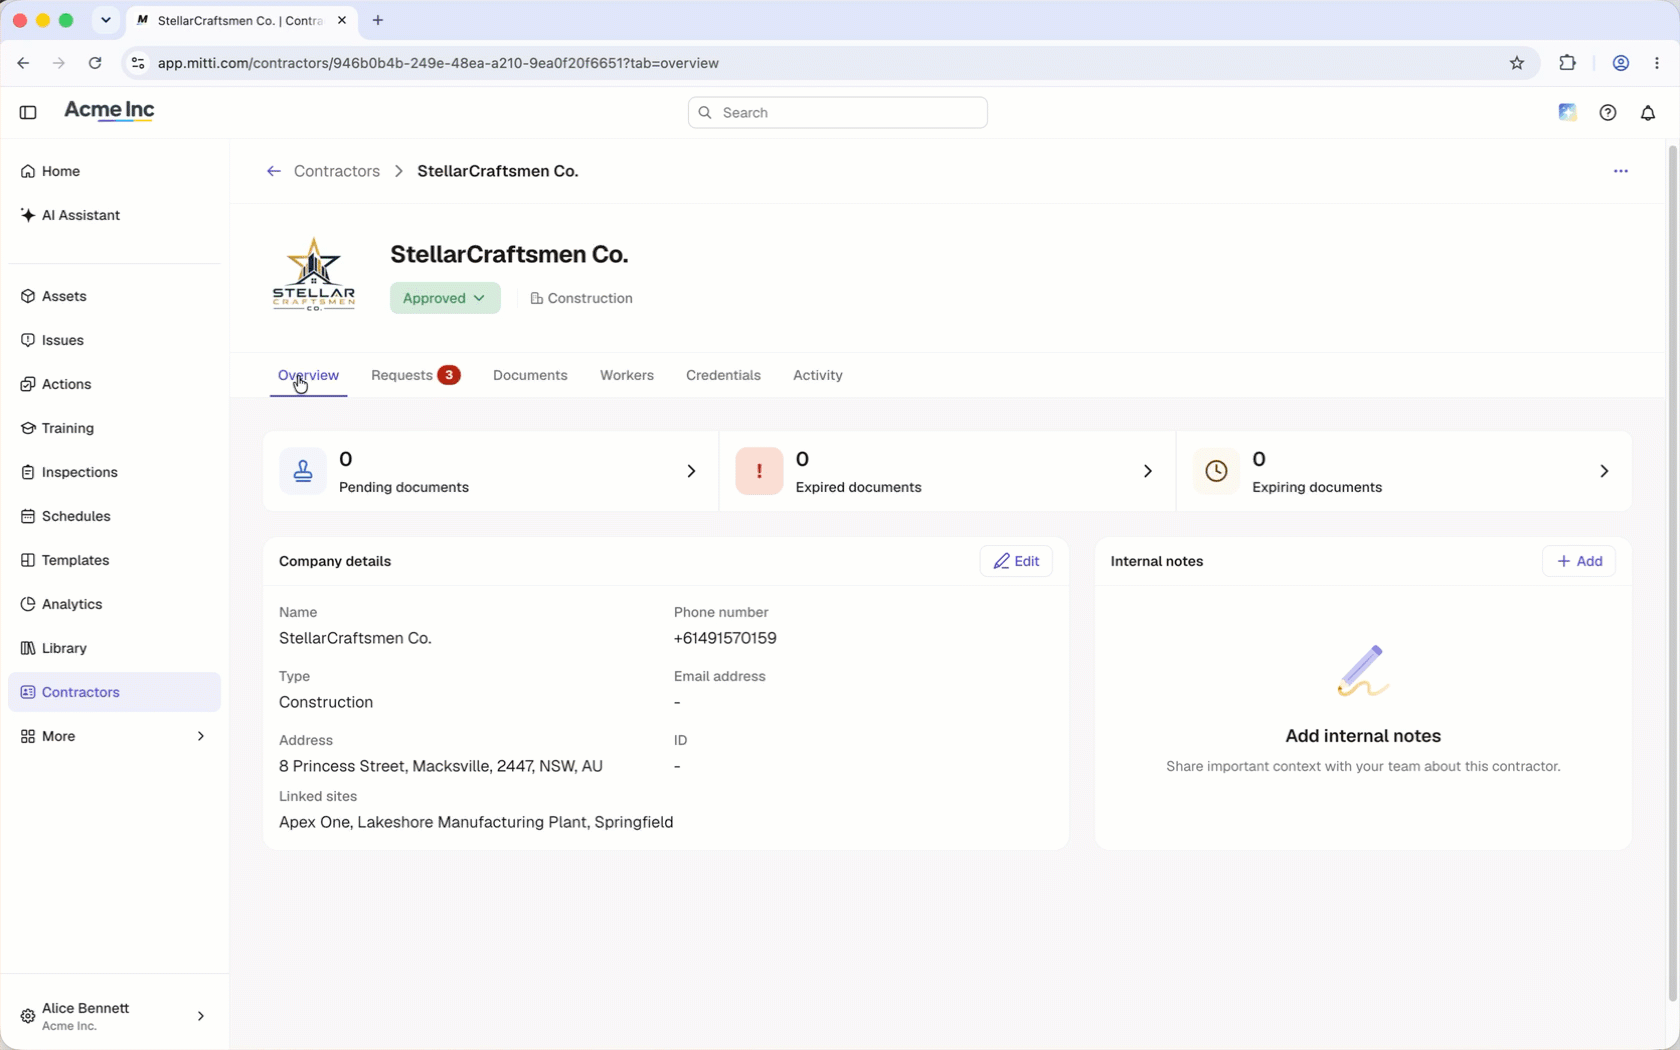
Task: Switch to the Activity tab
Action: tap(818, 375)
